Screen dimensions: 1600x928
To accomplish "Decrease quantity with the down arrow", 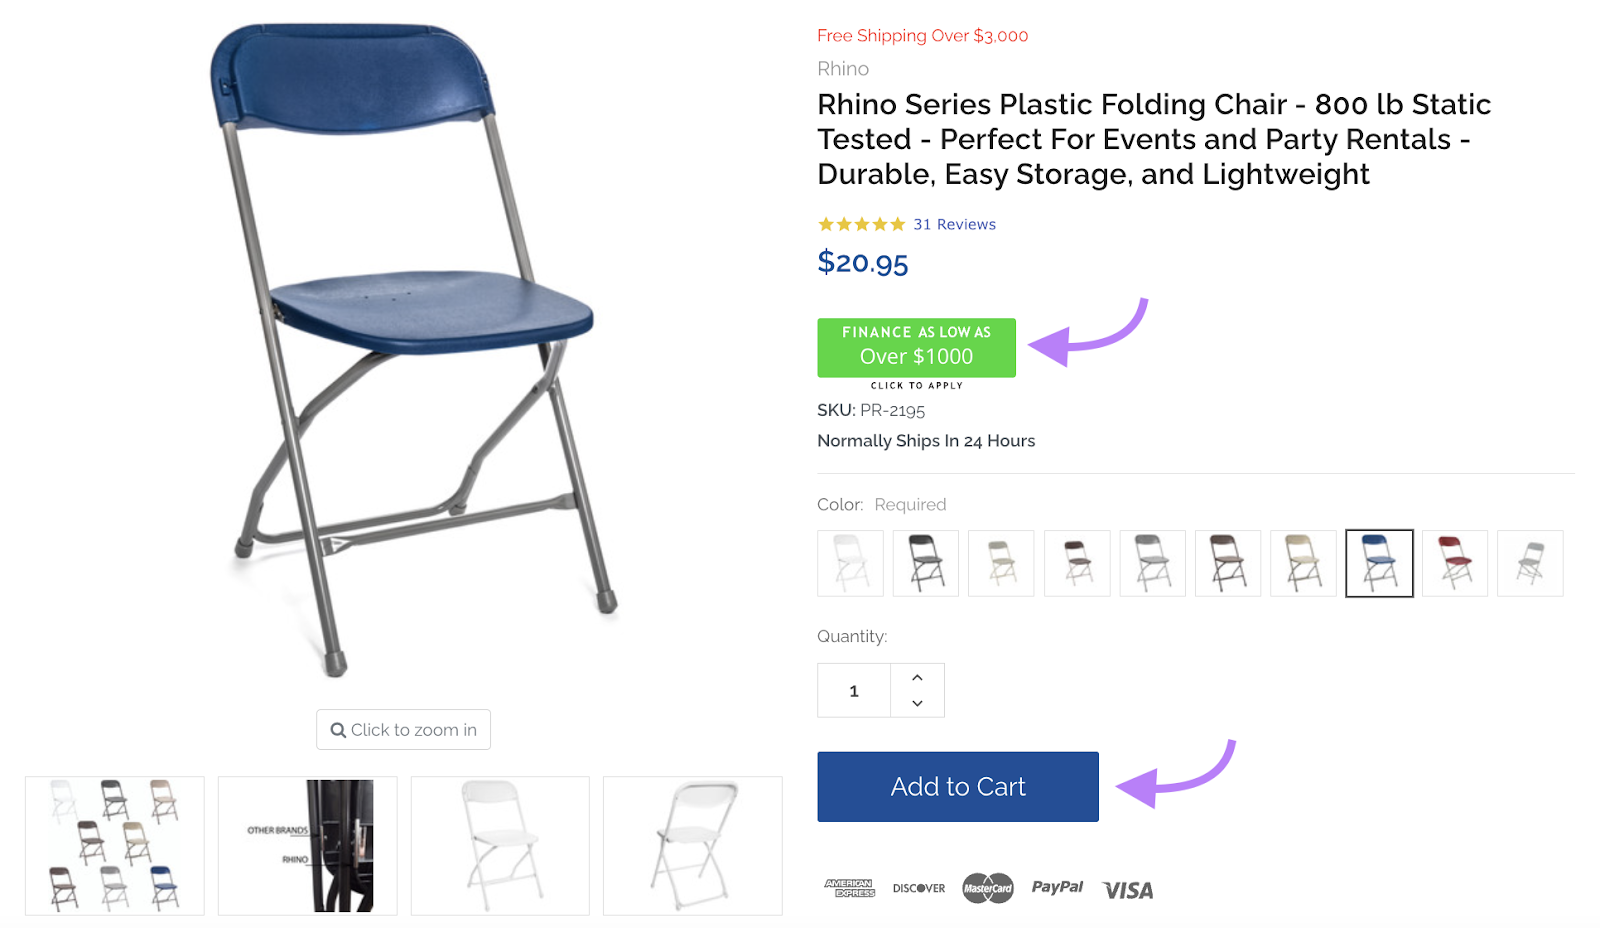I will [x=917, y=702].
